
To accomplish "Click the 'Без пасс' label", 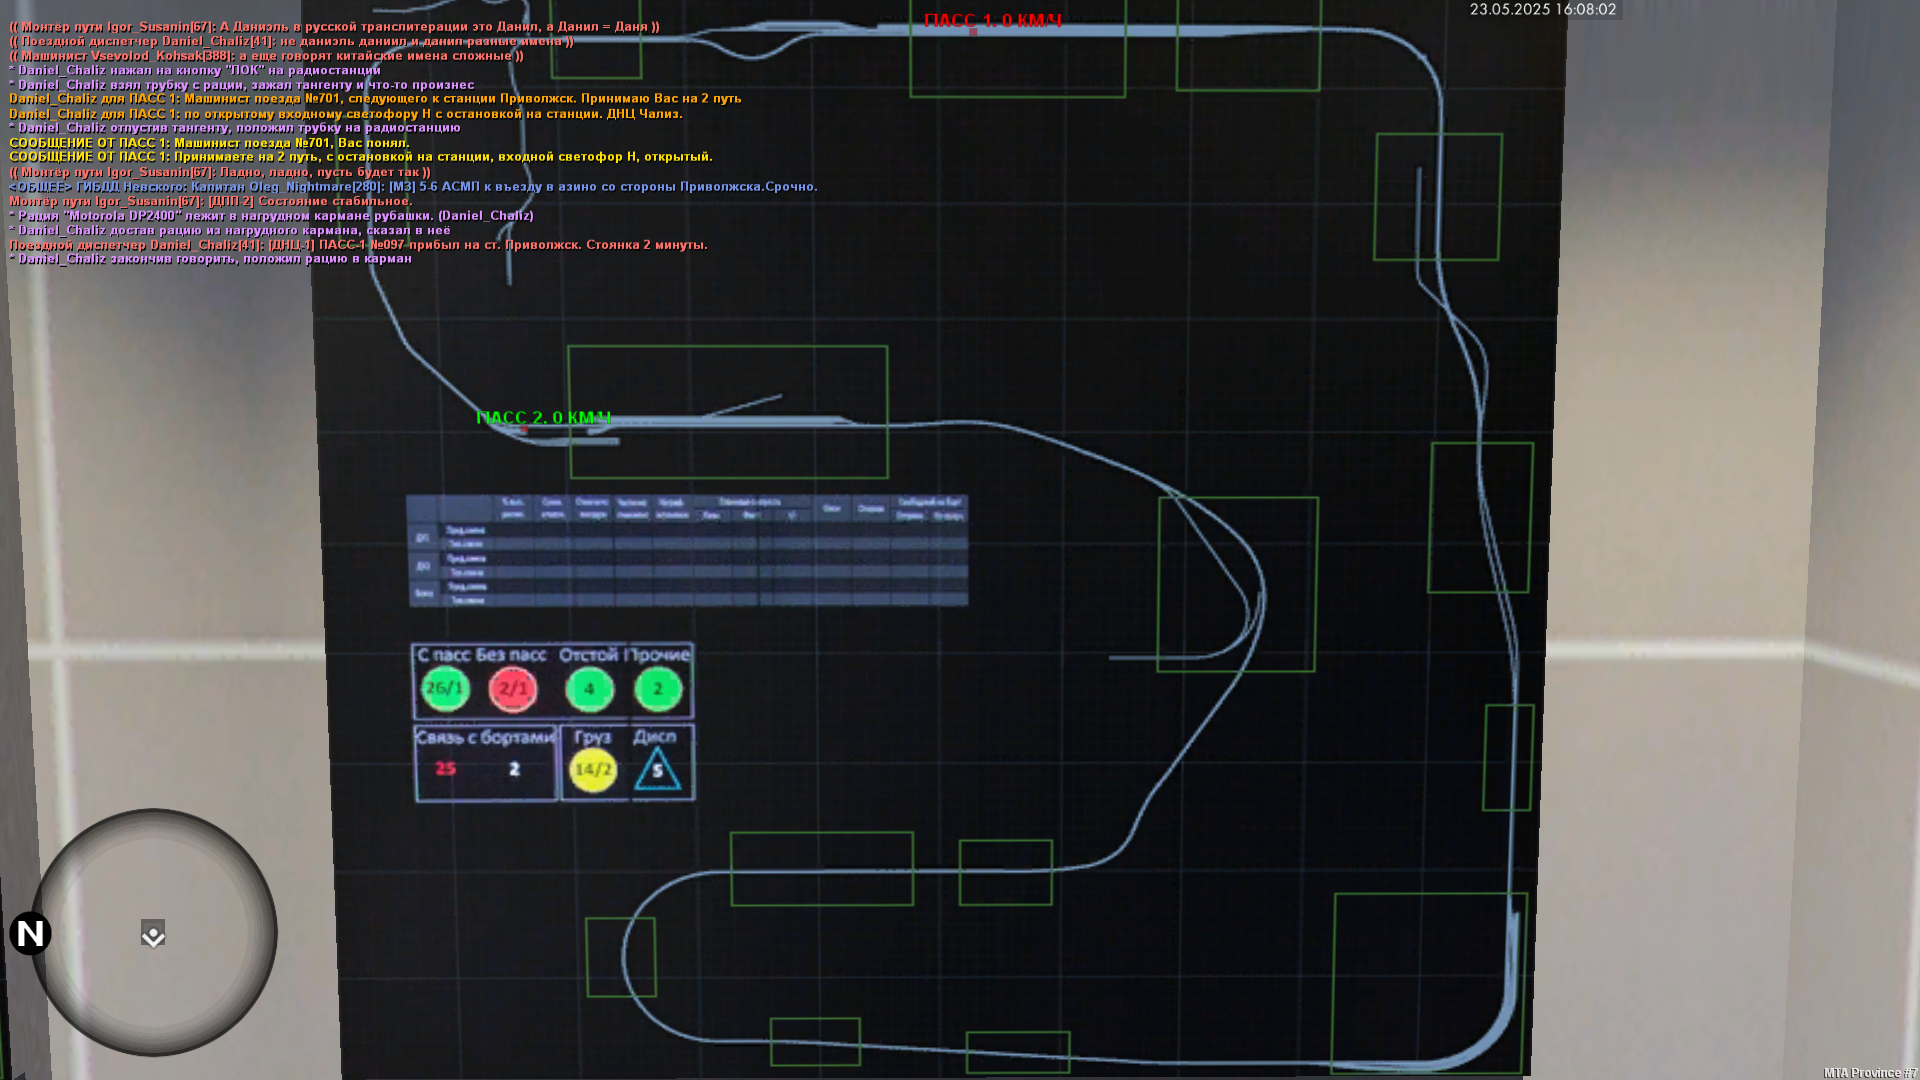I will point(511,655).
